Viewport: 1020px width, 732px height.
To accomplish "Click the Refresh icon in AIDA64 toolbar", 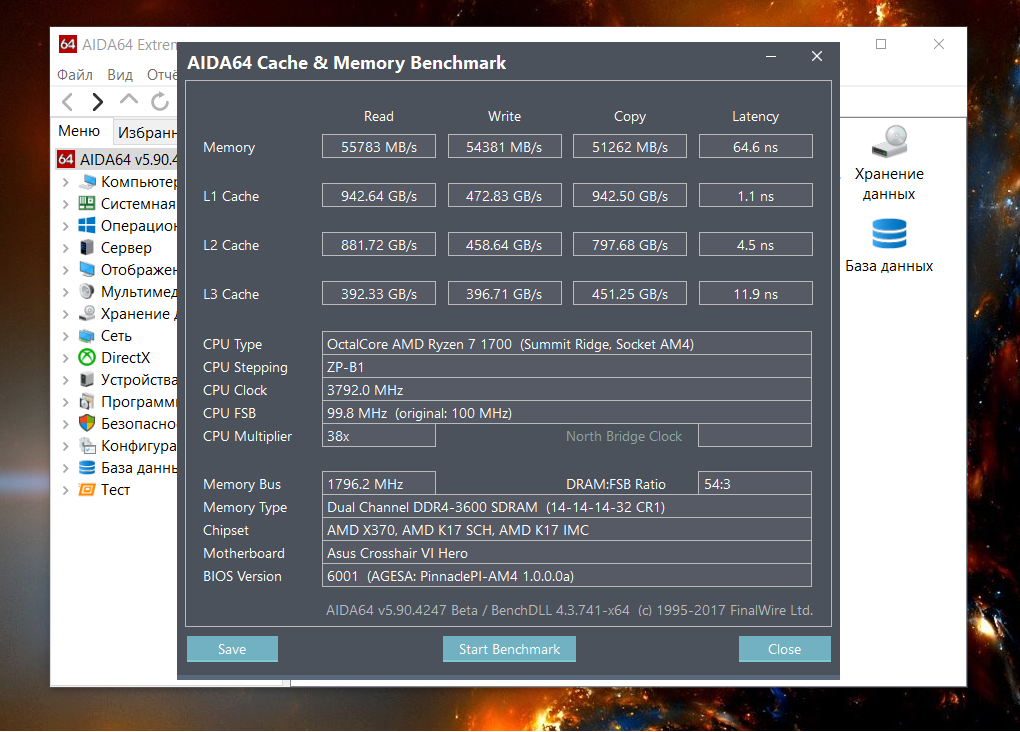I will [160, 102].
